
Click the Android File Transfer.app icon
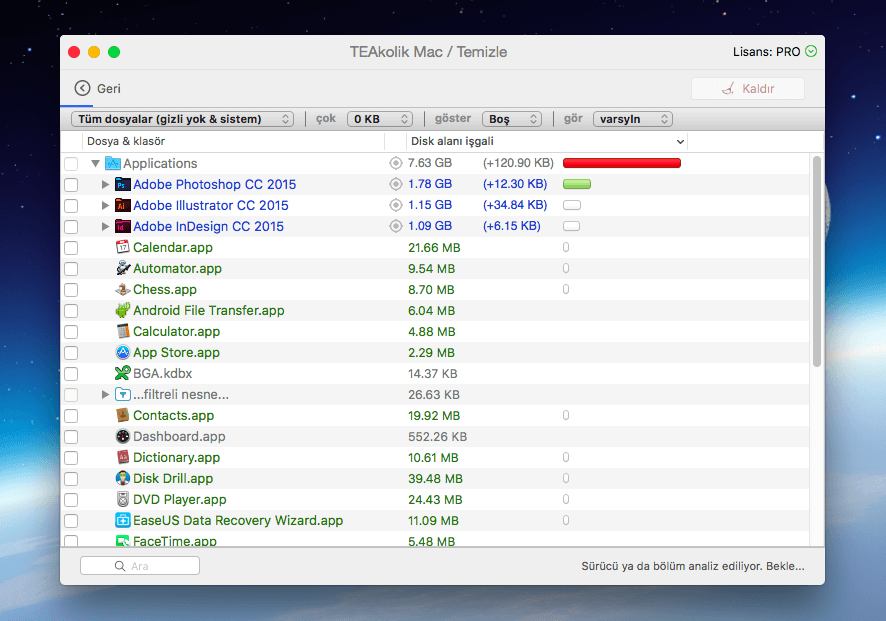point(123,310)
